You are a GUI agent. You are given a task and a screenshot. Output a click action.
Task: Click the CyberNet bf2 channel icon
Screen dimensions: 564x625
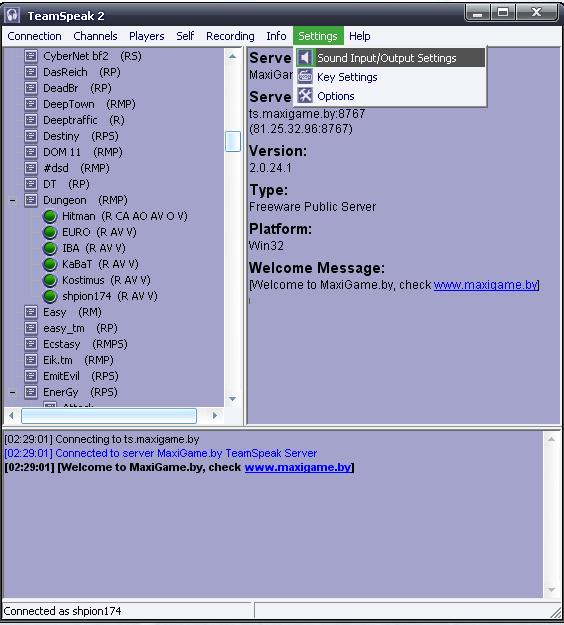(x=31, y=56)
